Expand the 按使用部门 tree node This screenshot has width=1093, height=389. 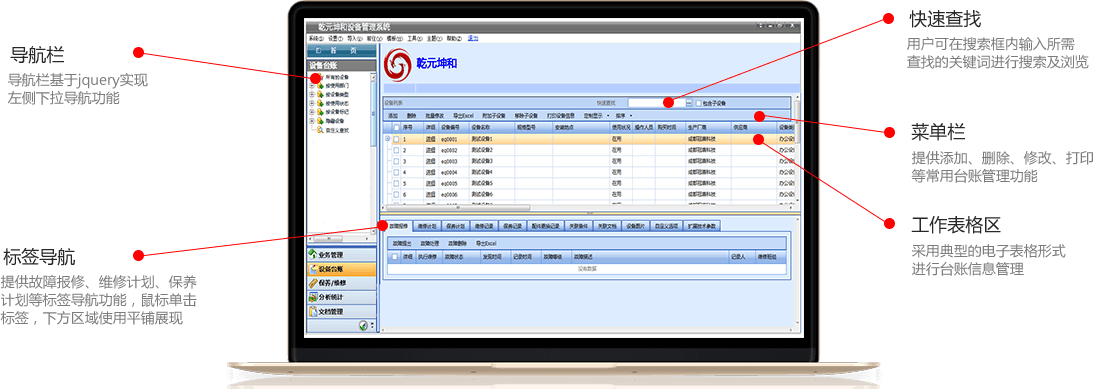312,85
